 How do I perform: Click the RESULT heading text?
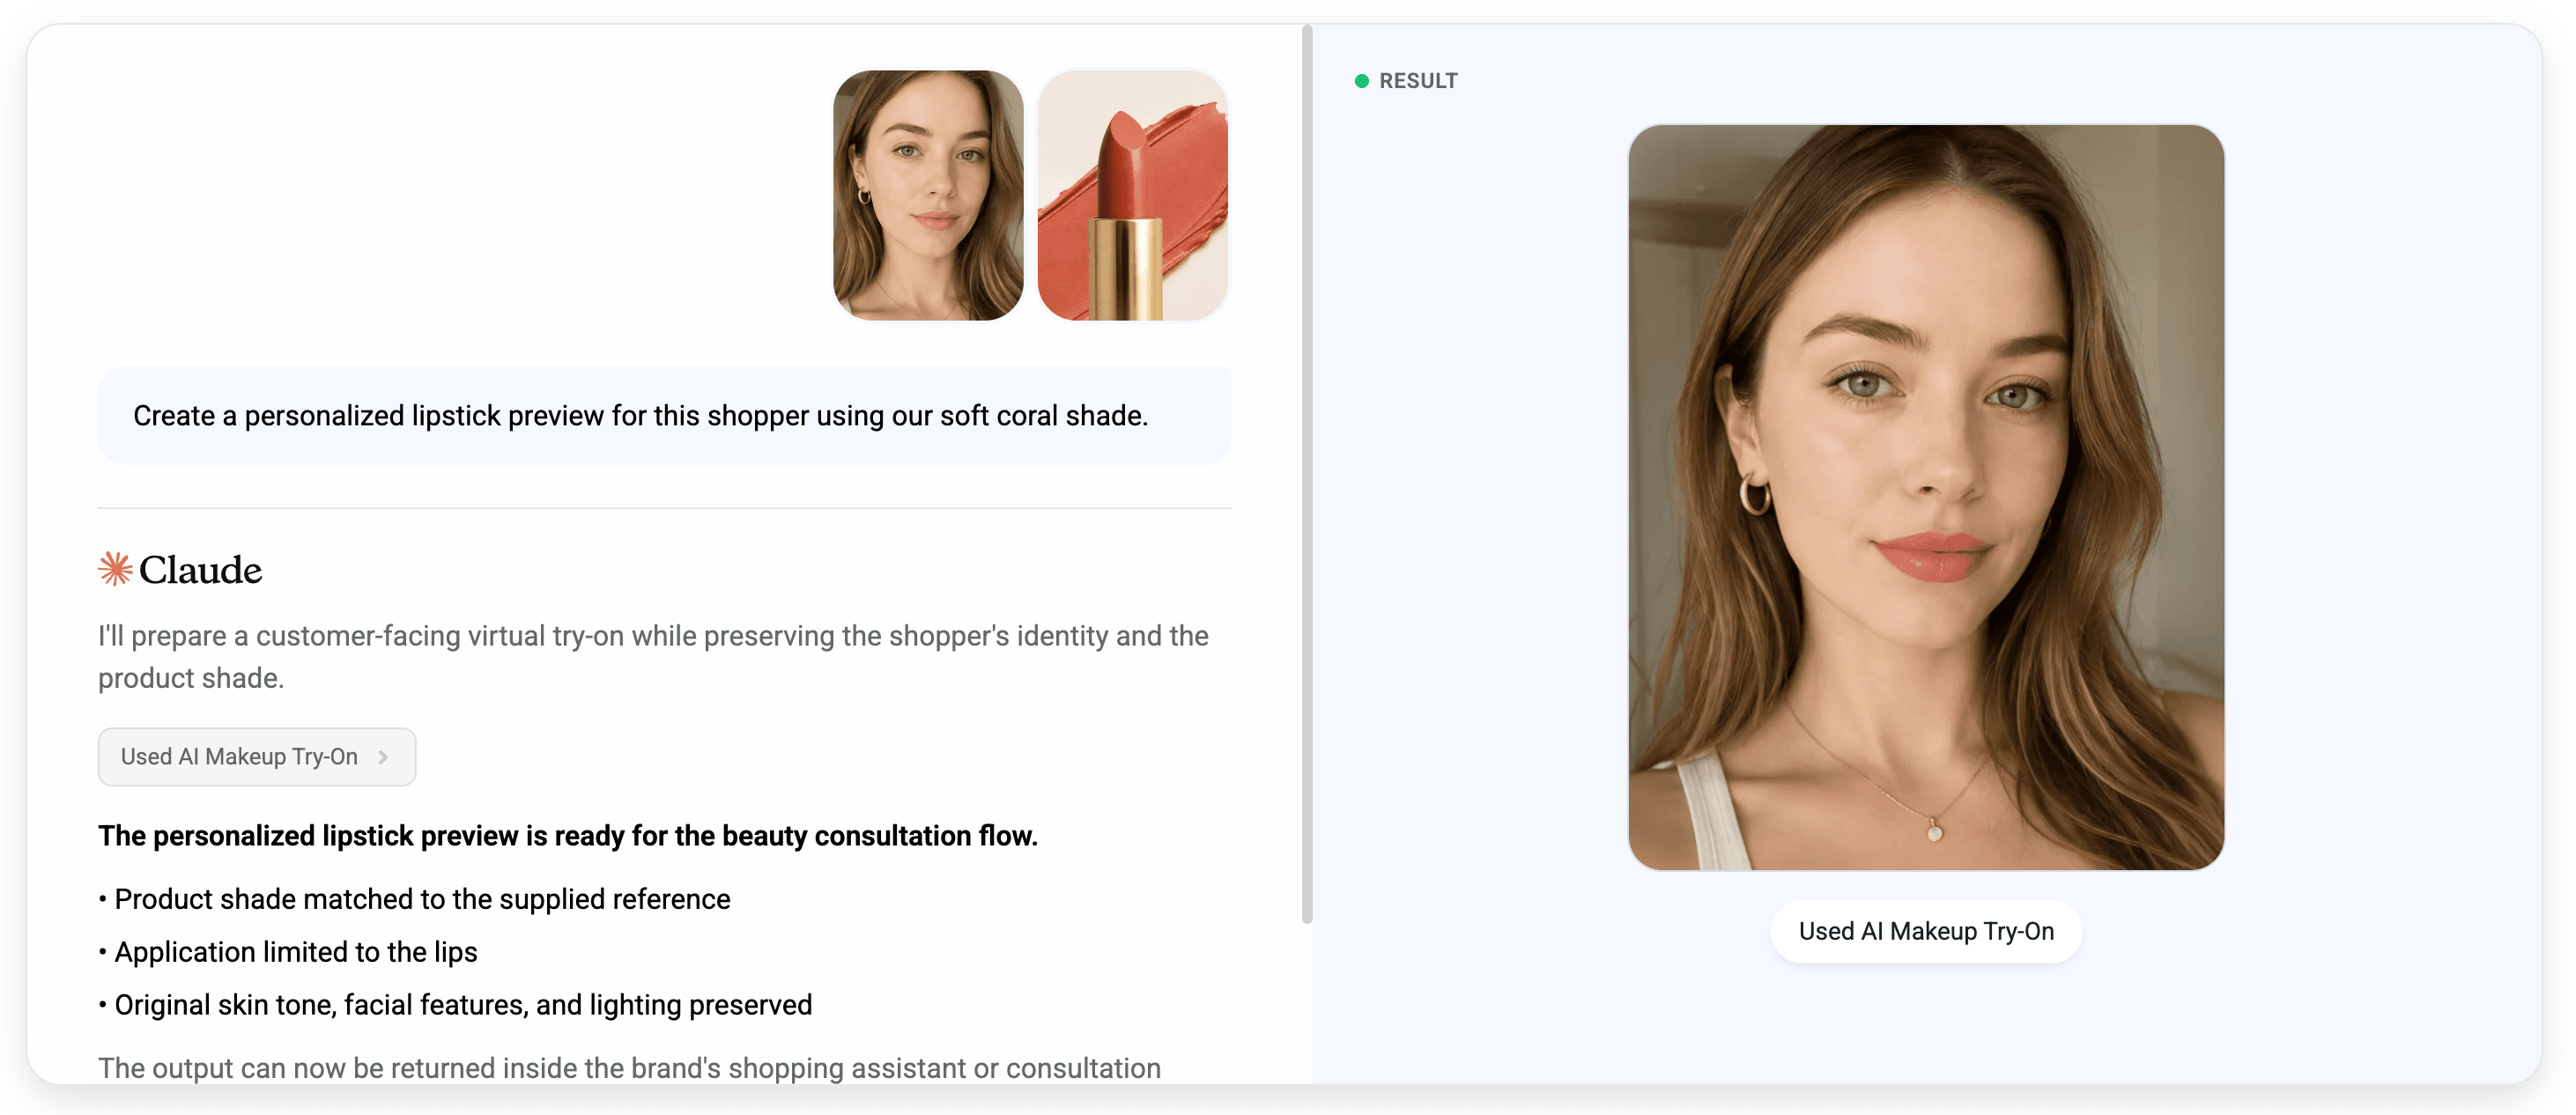point(1418,81)
